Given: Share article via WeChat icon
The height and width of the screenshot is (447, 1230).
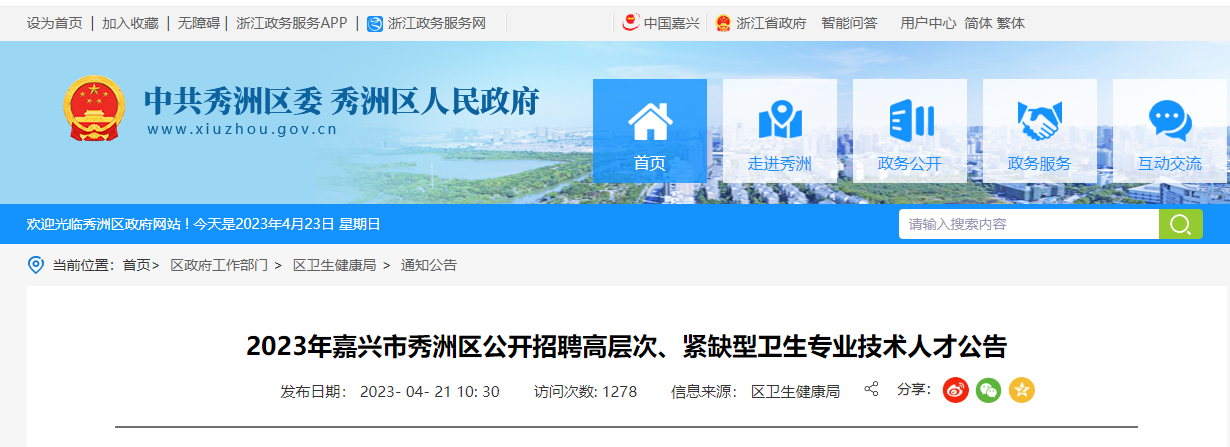Looking at the screenshot, I should (988, 390).
